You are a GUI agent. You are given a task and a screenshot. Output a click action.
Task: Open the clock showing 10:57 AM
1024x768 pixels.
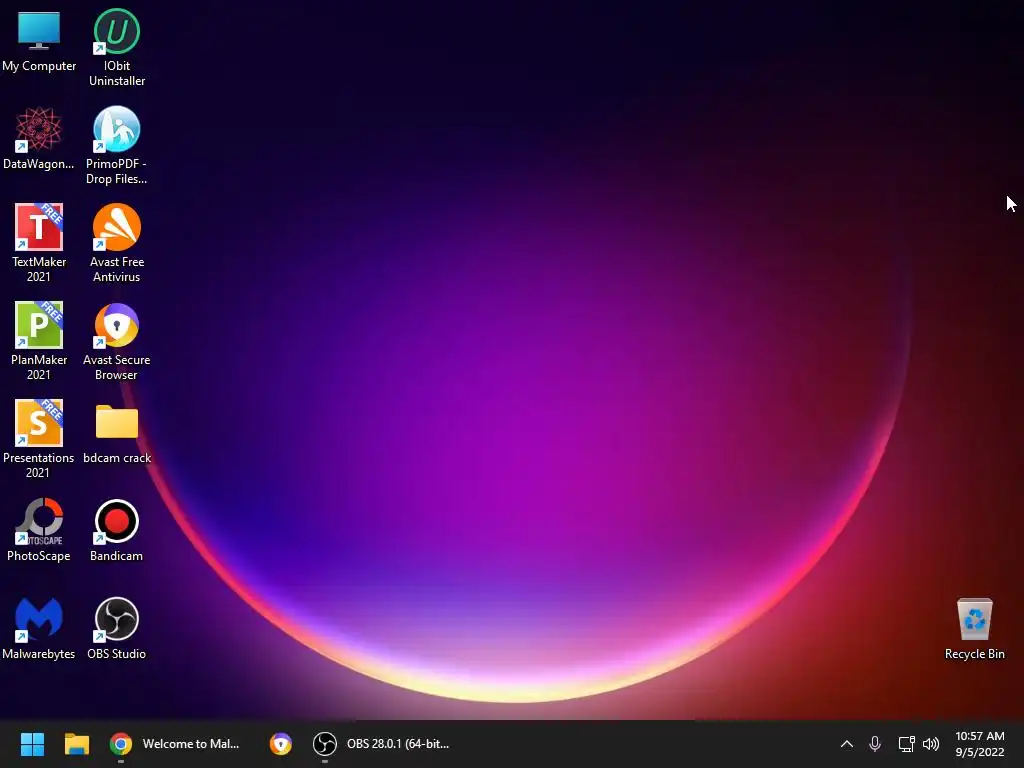click(x=980, y=744)
